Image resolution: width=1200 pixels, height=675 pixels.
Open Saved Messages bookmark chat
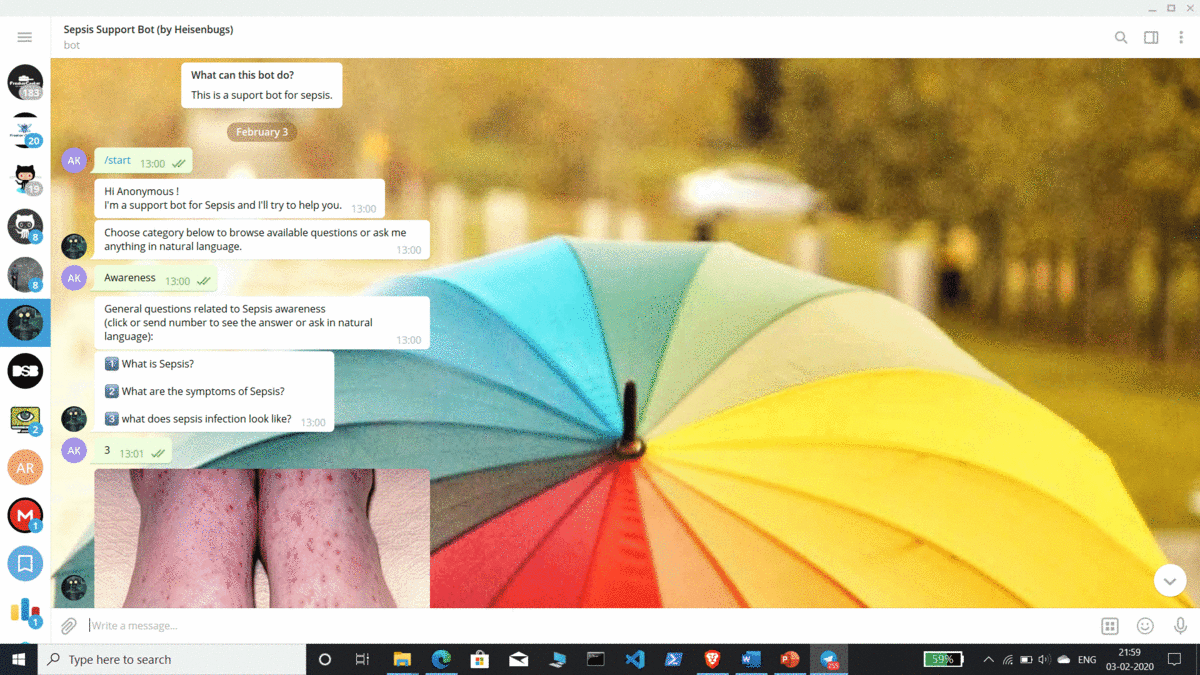(x=25, y=563)
